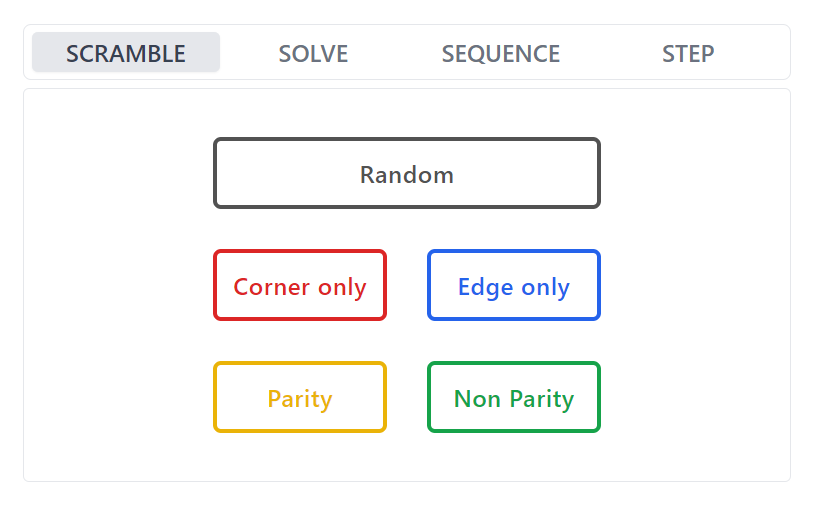View the SEQUENCE panel
818x505 pixels.
500,53
